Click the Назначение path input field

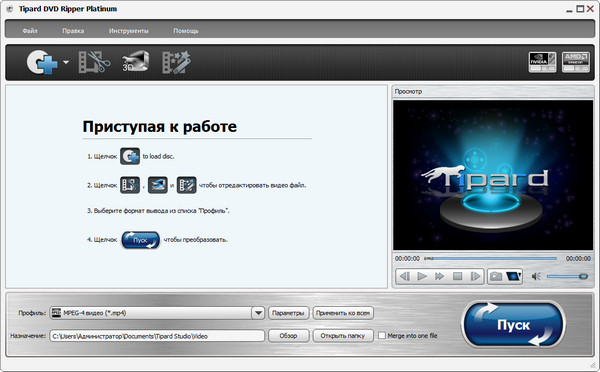[157, 336]
